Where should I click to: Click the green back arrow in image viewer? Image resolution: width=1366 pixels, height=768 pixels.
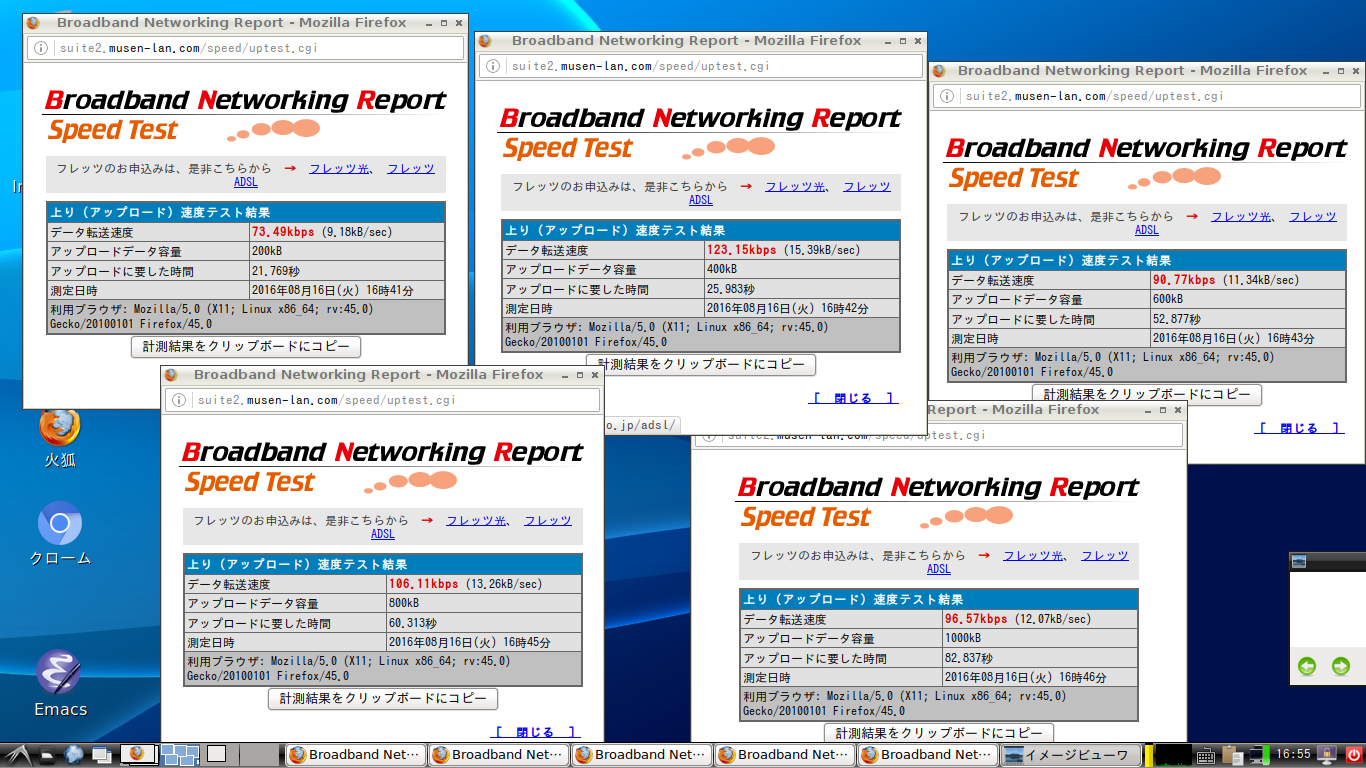coord(1307,666)
